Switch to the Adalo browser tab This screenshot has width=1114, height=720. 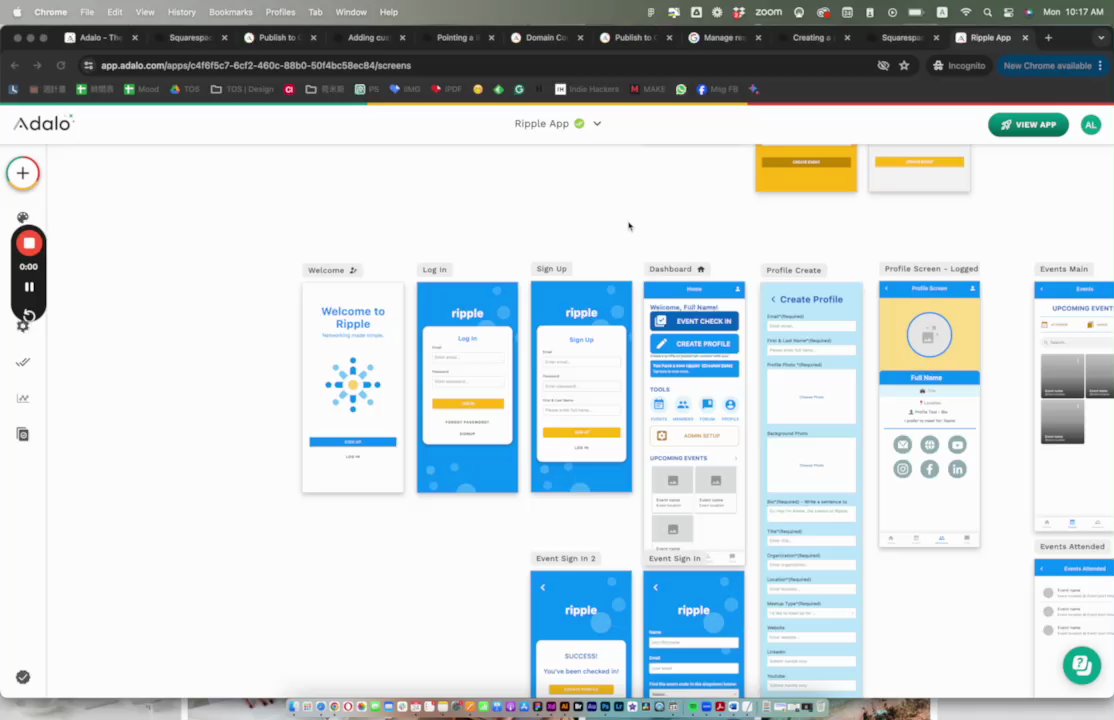tap(99, 38)
